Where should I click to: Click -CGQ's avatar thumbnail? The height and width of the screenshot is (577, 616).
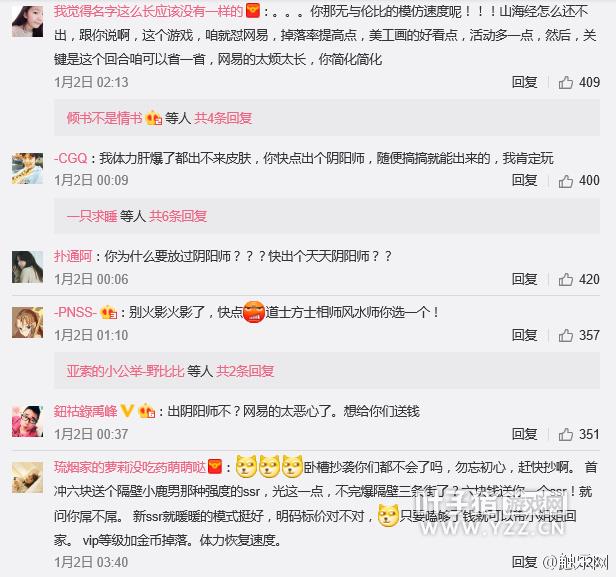pyautogui.click(x=28, y=169)
